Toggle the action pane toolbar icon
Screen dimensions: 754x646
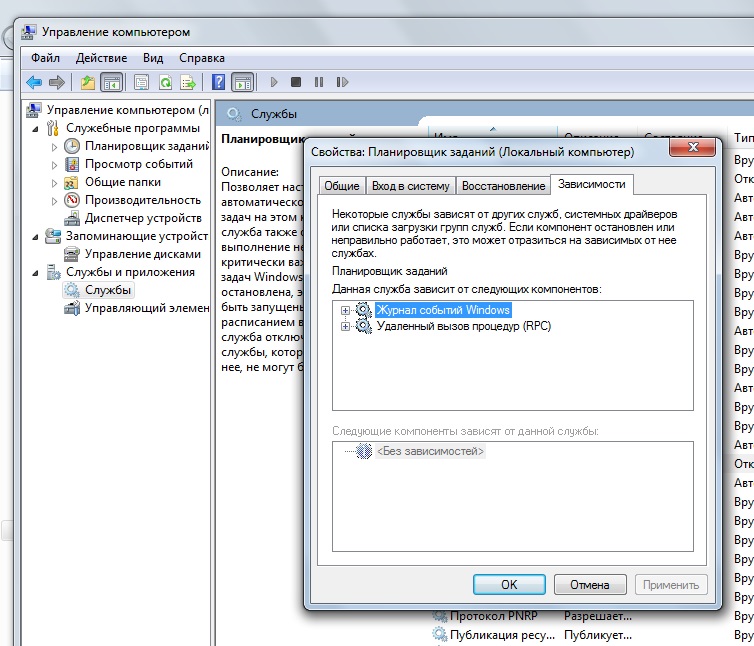tap(243, 82)
